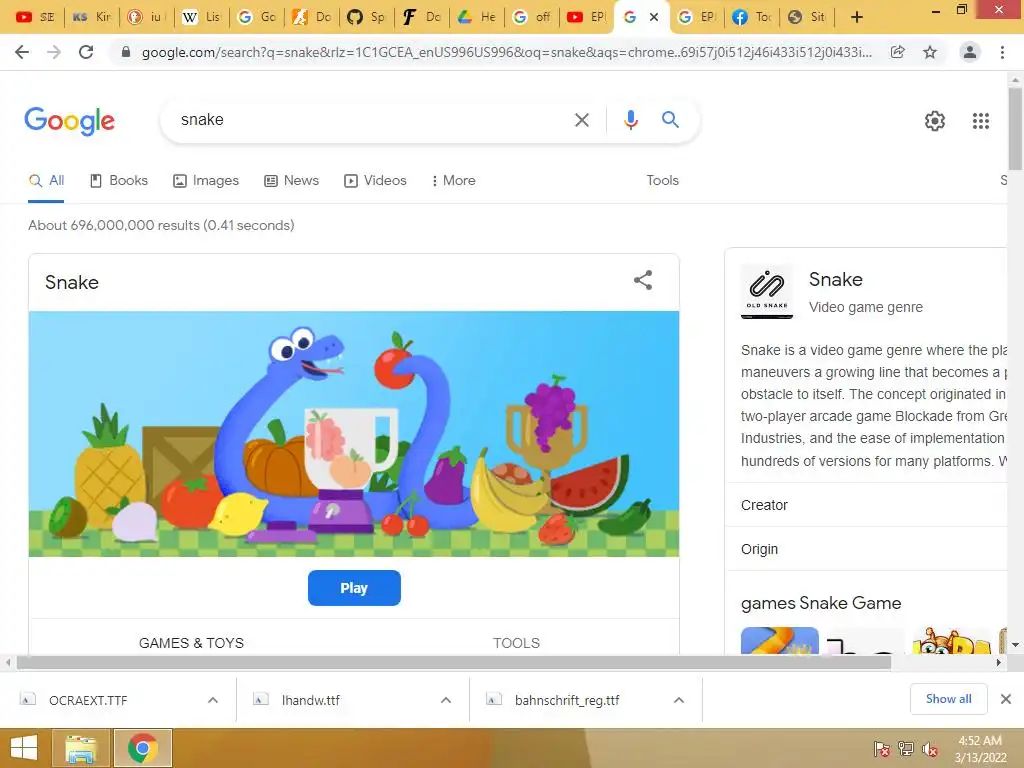The width and height of the screenshot is (1024, 768).
Task: Click the lock icon in the address bar
Action: coord(126,52)
